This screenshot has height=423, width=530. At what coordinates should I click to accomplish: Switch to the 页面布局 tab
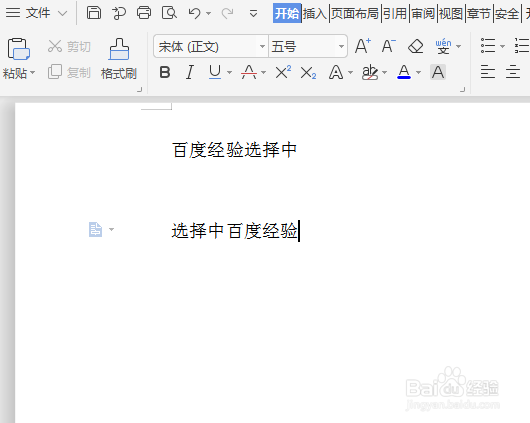point(355,14)
